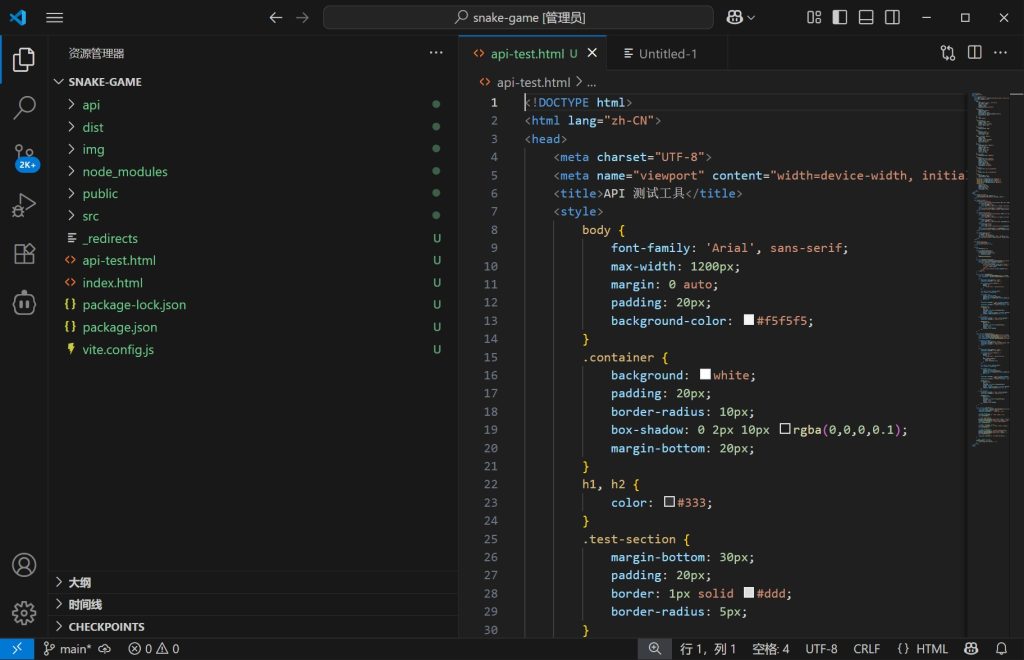1024x660 pixels.
Task: Open the Extensions view
Action: pyautogui.click(x=24, y=254)
